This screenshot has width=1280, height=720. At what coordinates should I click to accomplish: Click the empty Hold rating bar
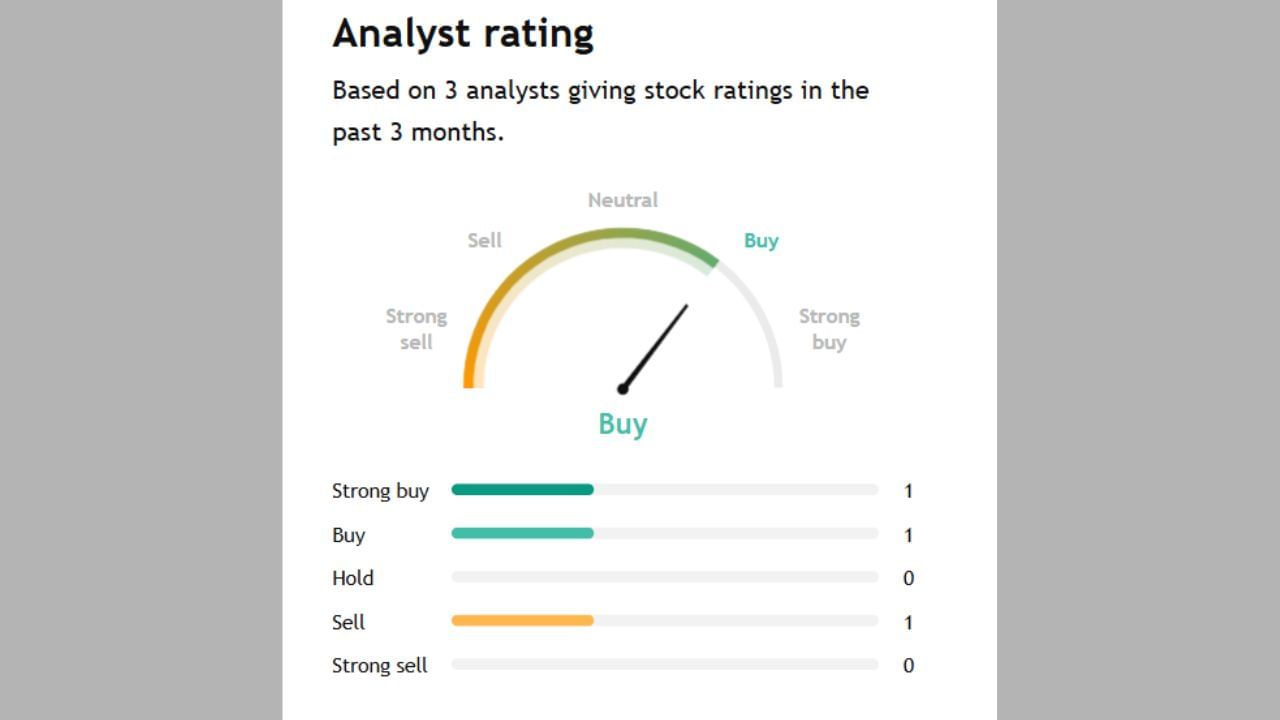pos(664,577)
